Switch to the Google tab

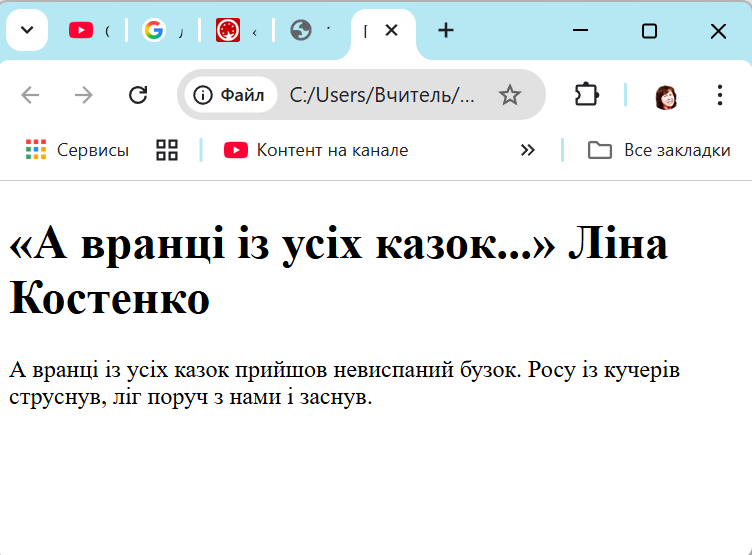click(160, 31)
